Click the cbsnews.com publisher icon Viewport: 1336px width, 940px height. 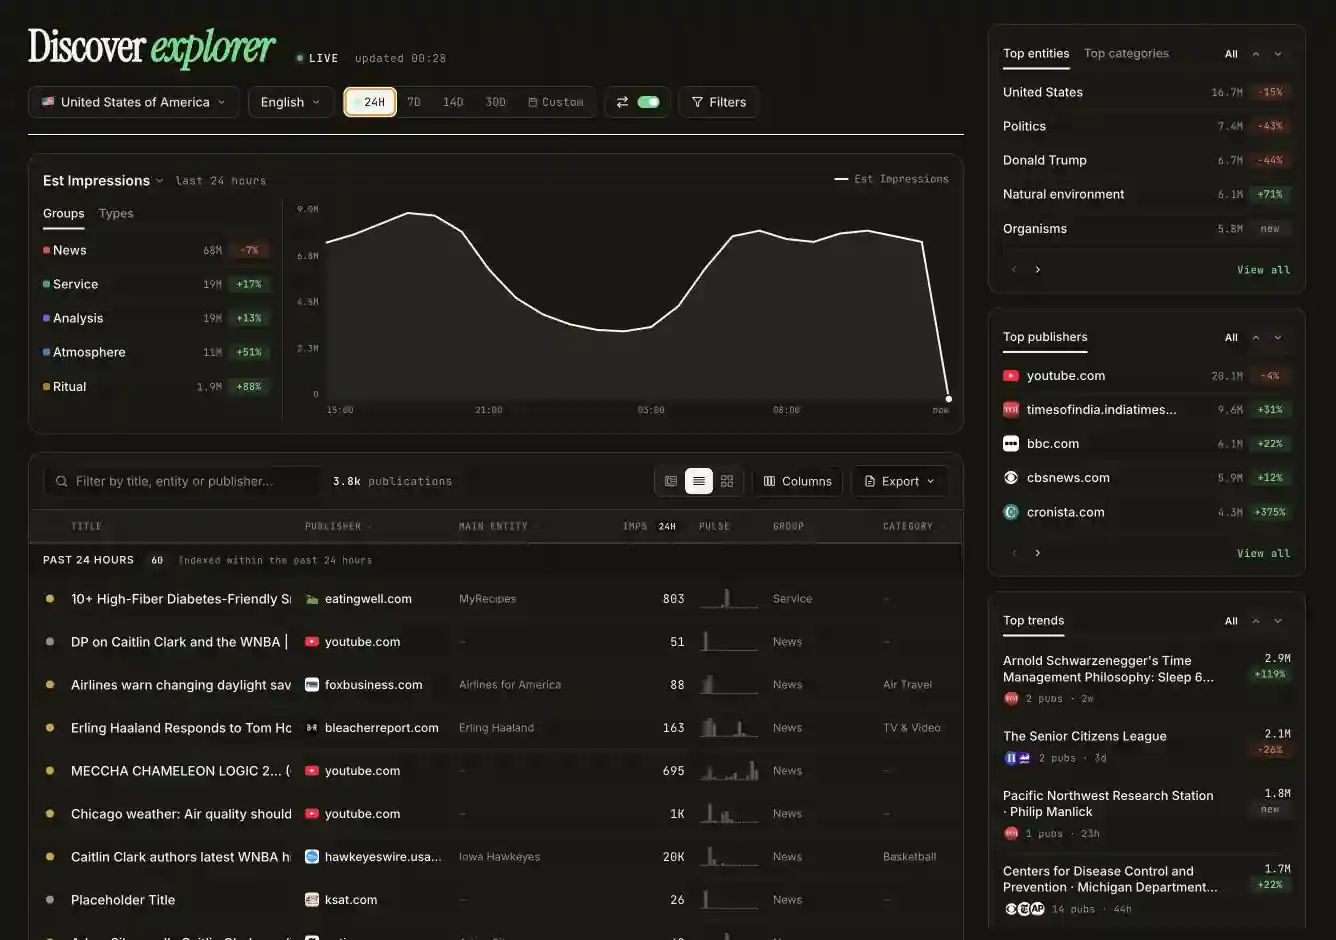(x=1011, y=478)
